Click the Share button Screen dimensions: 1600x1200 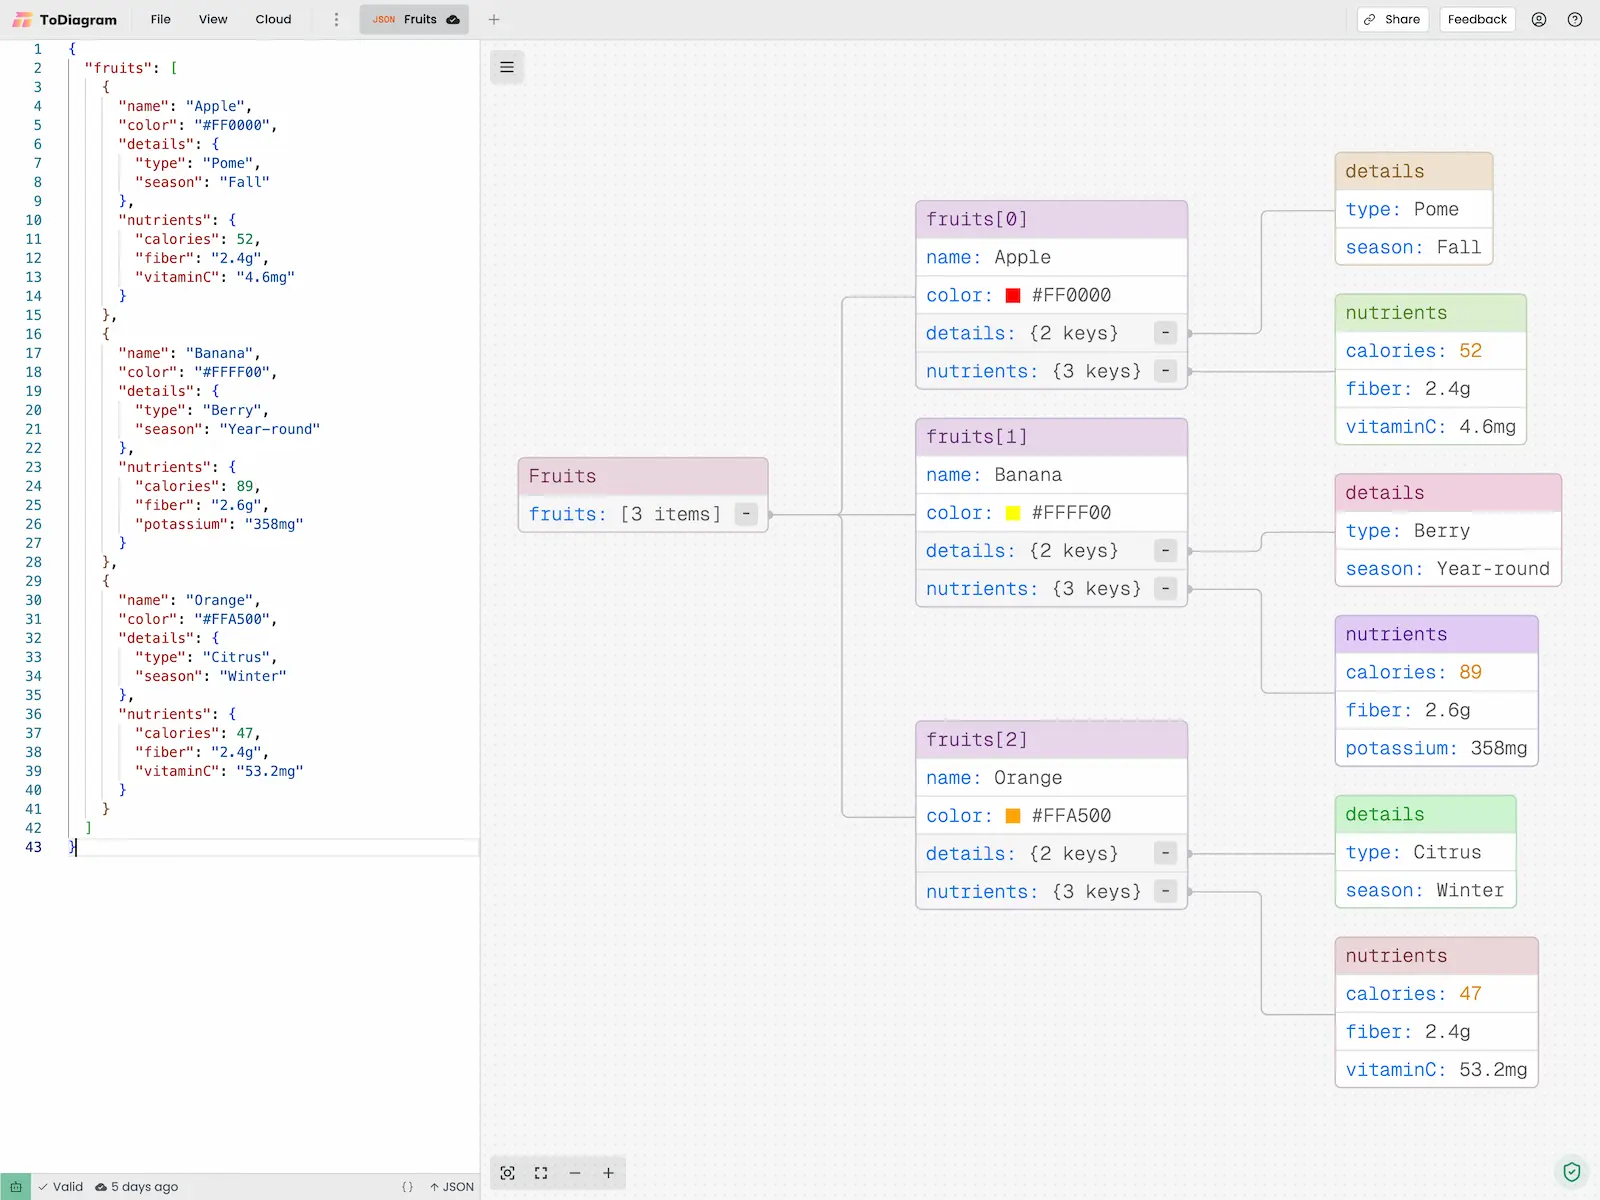tap(1392, 19)
